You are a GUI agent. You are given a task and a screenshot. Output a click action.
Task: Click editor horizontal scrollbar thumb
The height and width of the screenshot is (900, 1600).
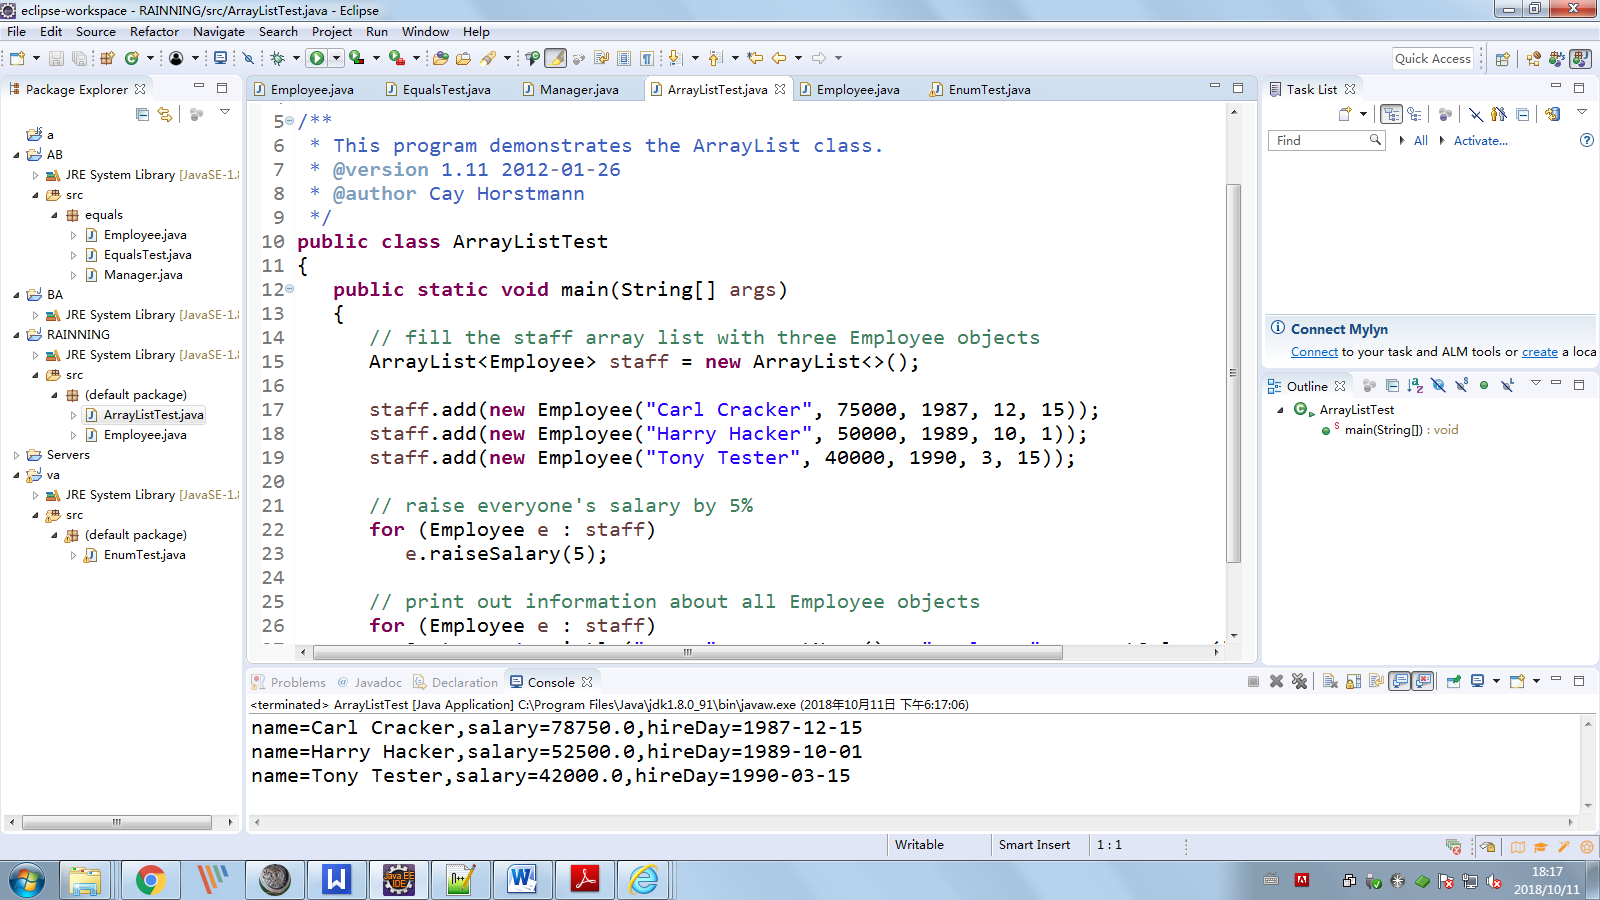pyautogui.click(x=688, y=652)
